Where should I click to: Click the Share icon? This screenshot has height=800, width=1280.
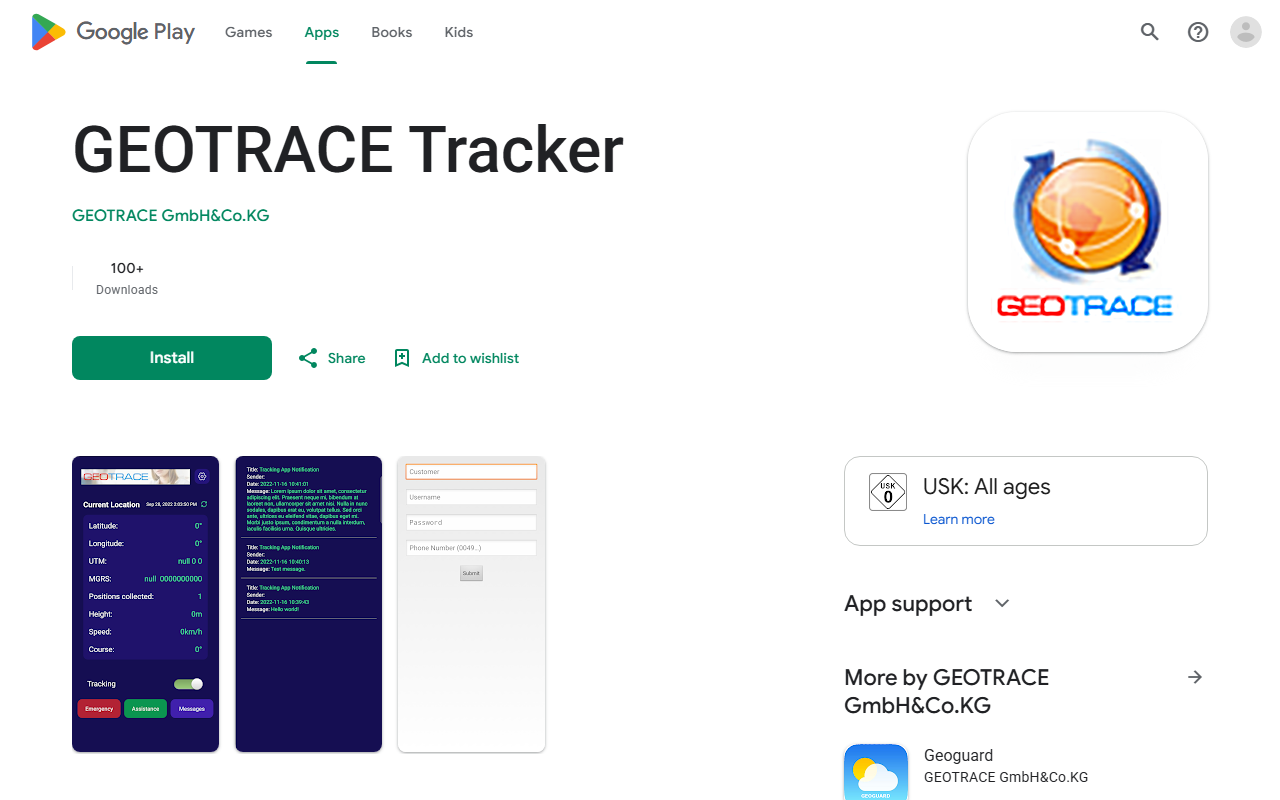(x=308, y=358)
